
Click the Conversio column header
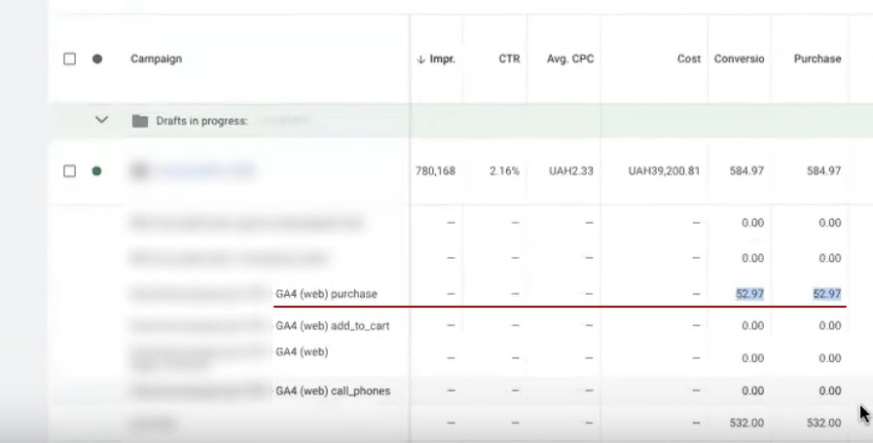(739, 59)
